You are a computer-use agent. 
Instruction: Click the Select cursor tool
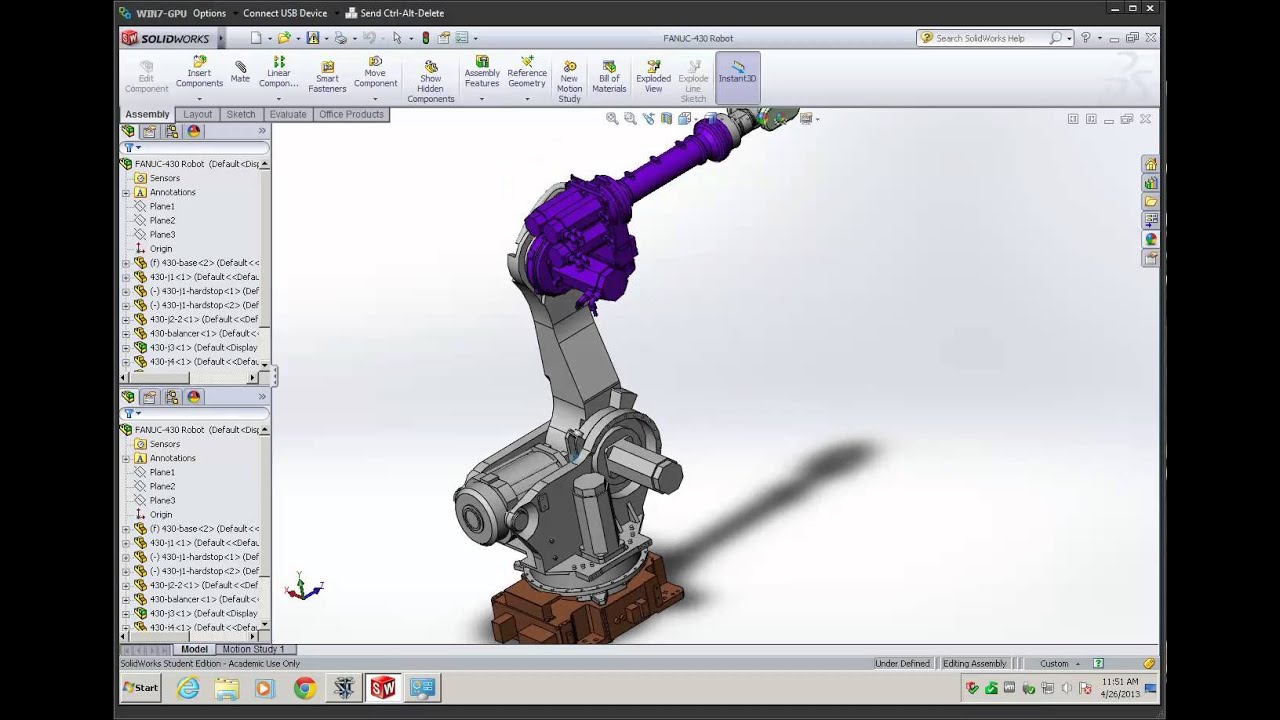coord(397,38)
